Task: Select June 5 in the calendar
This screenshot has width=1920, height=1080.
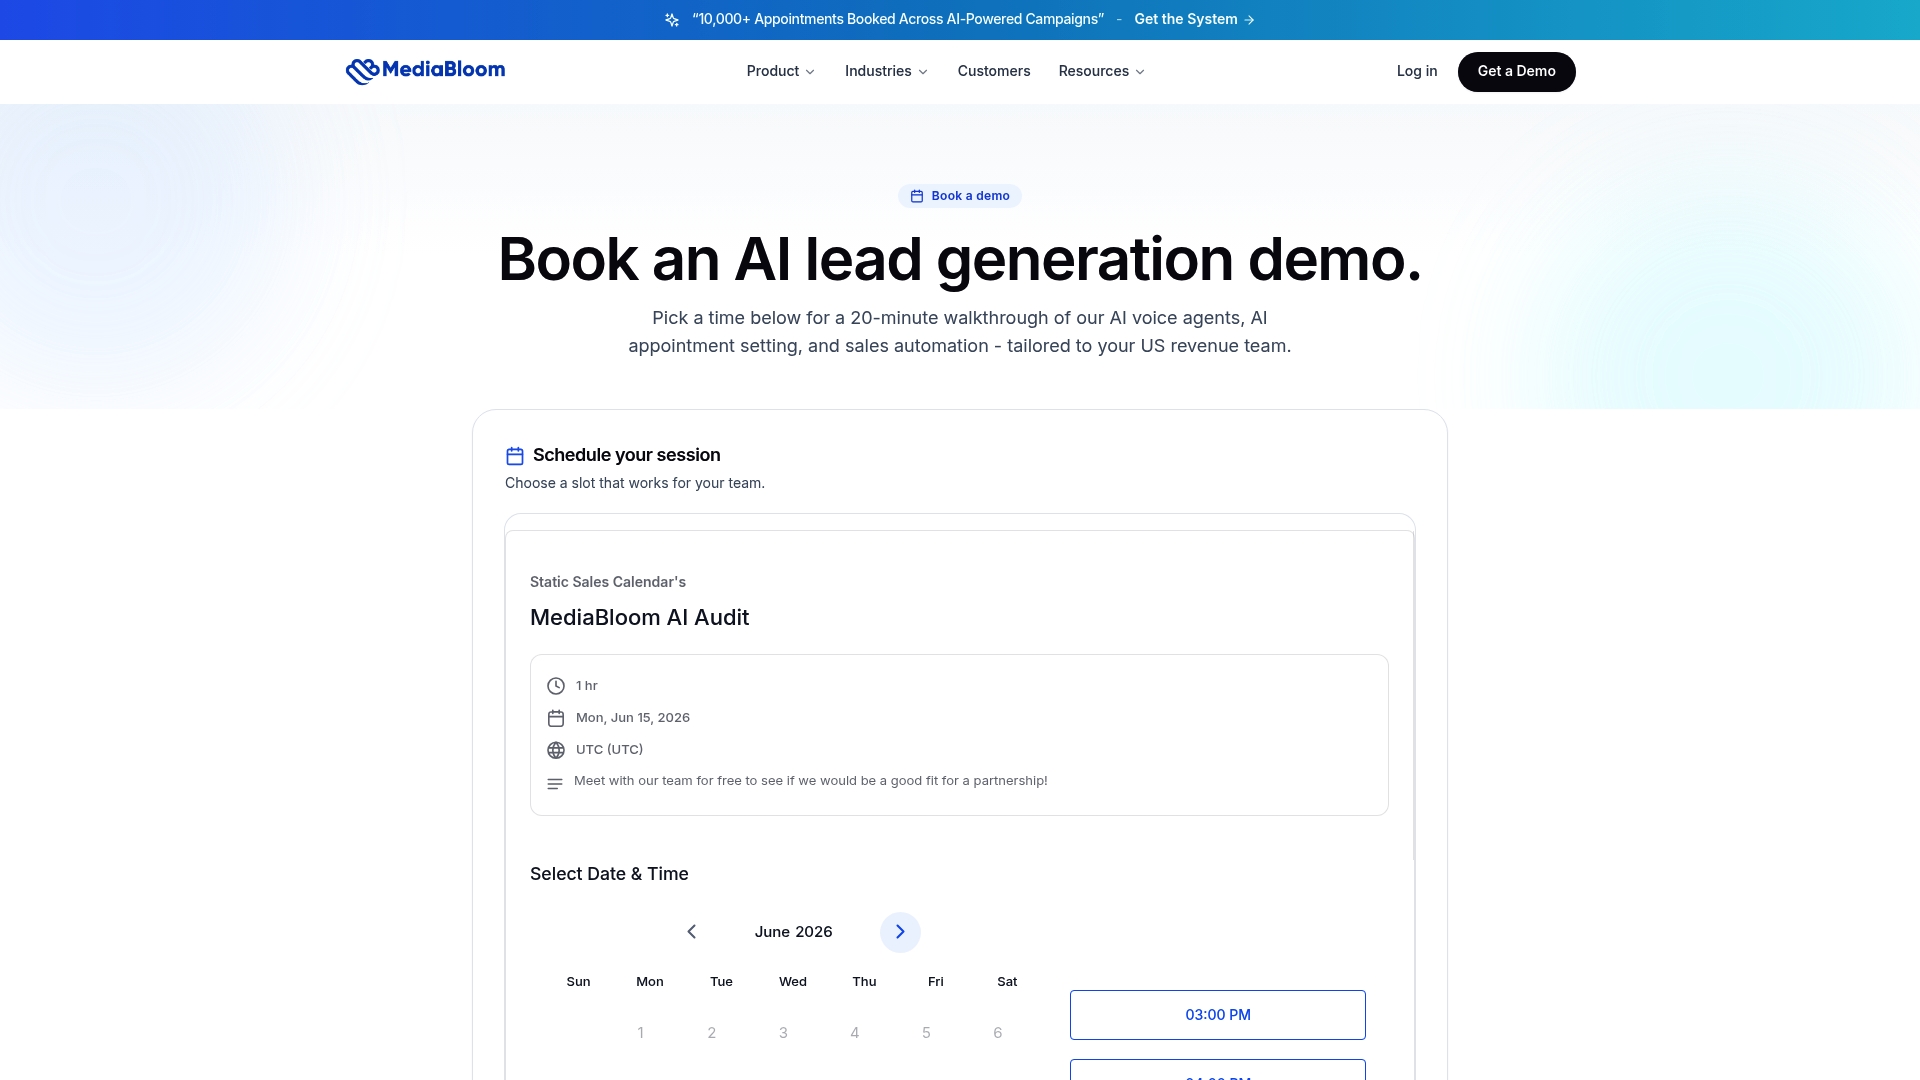Action: click(926, 1033)
